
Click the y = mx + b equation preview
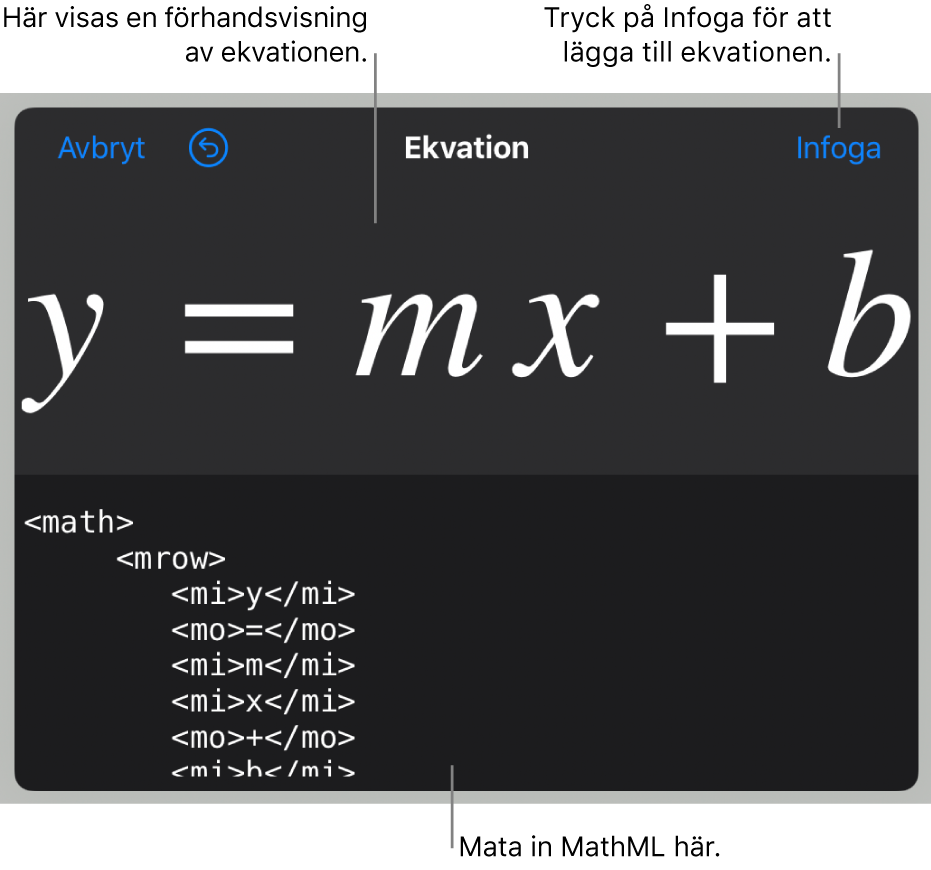(466, 330)
